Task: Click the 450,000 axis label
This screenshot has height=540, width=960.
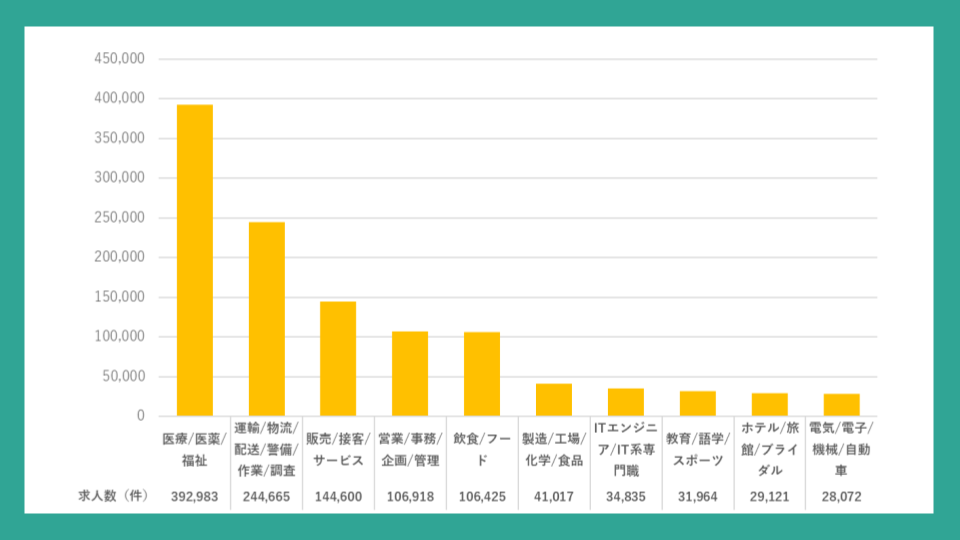Action: coord(119,59)
